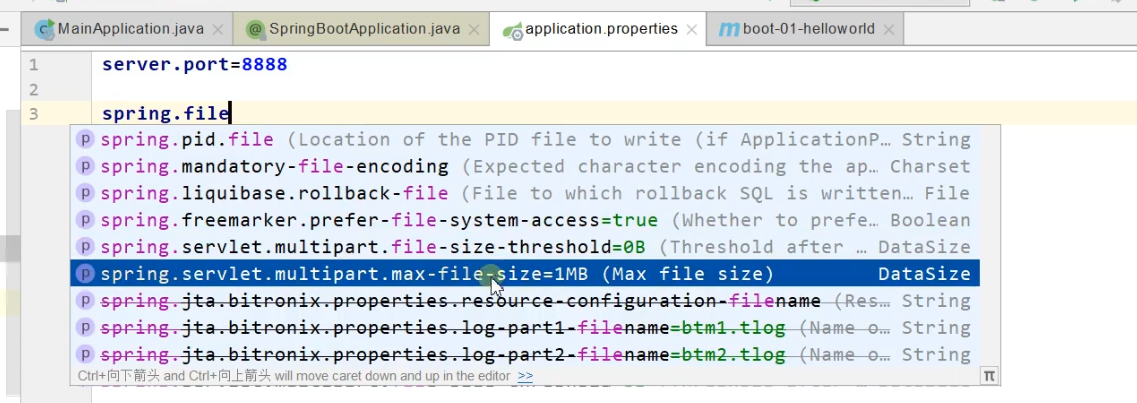Click property icon beside log-part2-filename
The width and height of the screenshot is (1137, 403).
point(86,354)
